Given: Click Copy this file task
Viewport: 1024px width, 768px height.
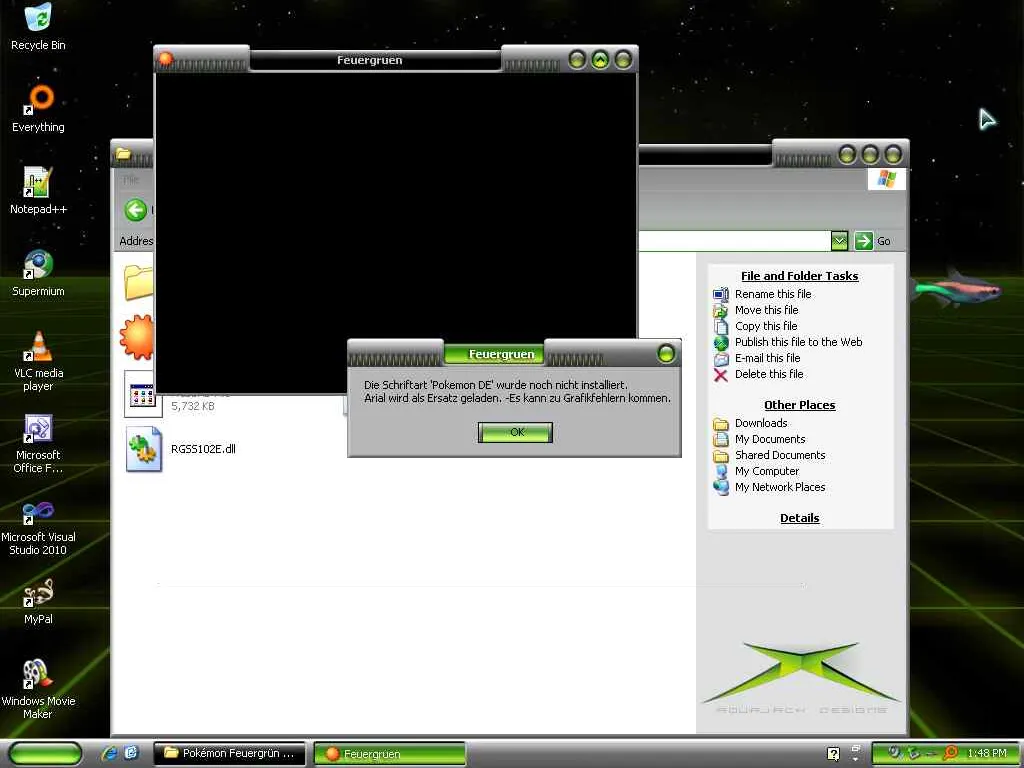Looking at the screenshot, I should (765, 326).
